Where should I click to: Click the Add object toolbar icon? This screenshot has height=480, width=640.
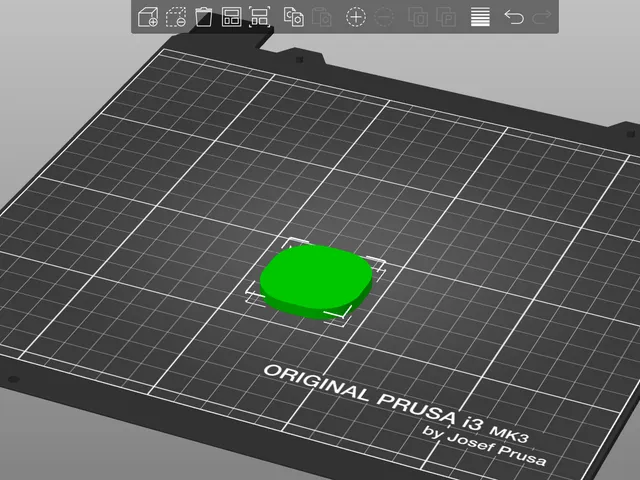[148, 17]
